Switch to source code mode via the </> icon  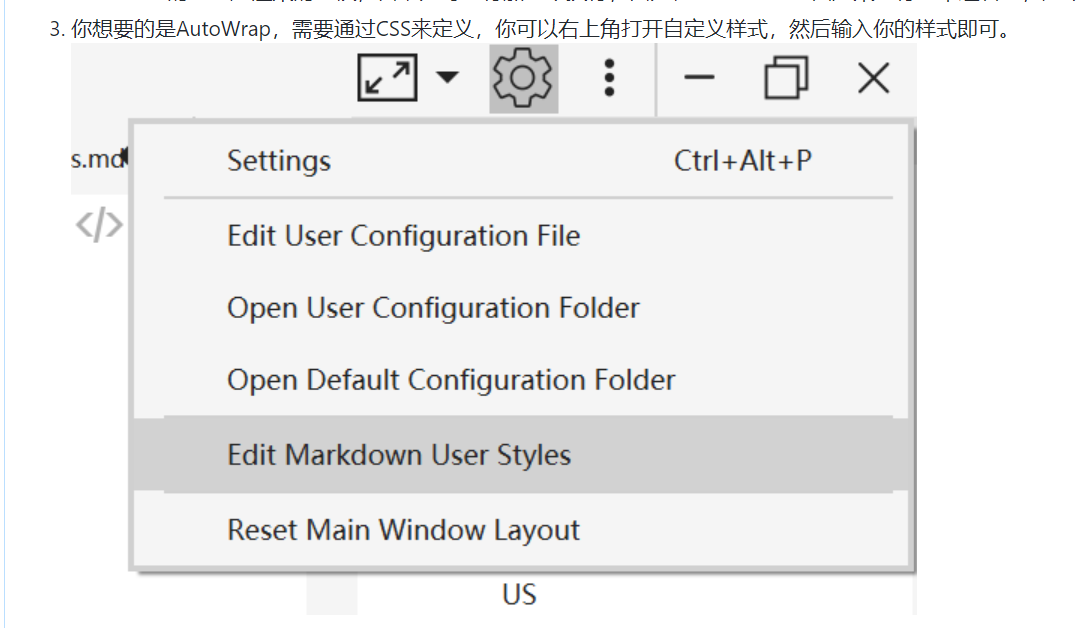point(99,224)
